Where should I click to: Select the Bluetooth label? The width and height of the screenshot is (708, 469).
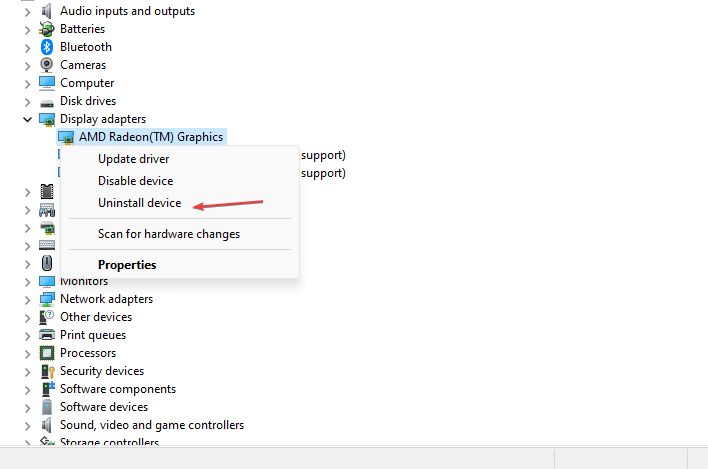click(86, 47)
